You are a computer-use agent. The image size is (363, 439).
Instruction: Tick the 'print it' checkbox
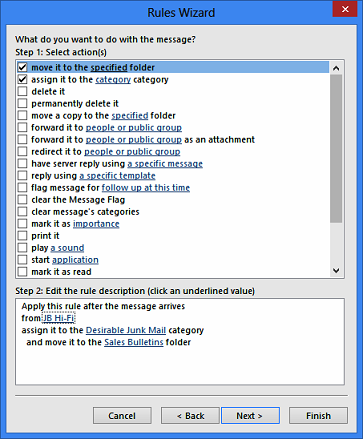(x=22, y=236)
